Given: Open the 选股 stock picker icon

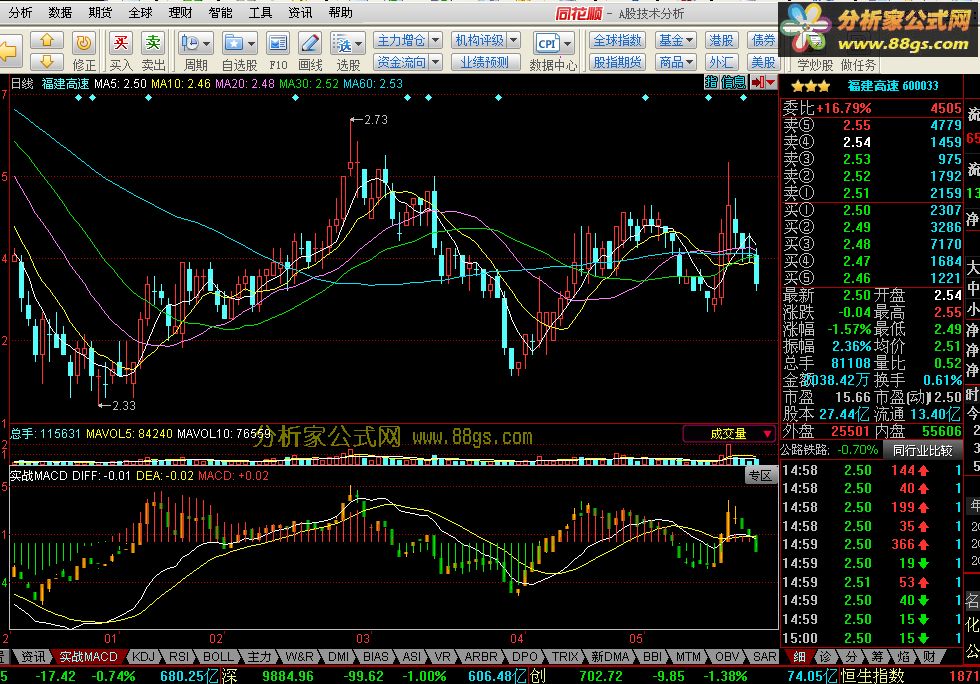Looking at the screenshot, I should pos(342,44).
